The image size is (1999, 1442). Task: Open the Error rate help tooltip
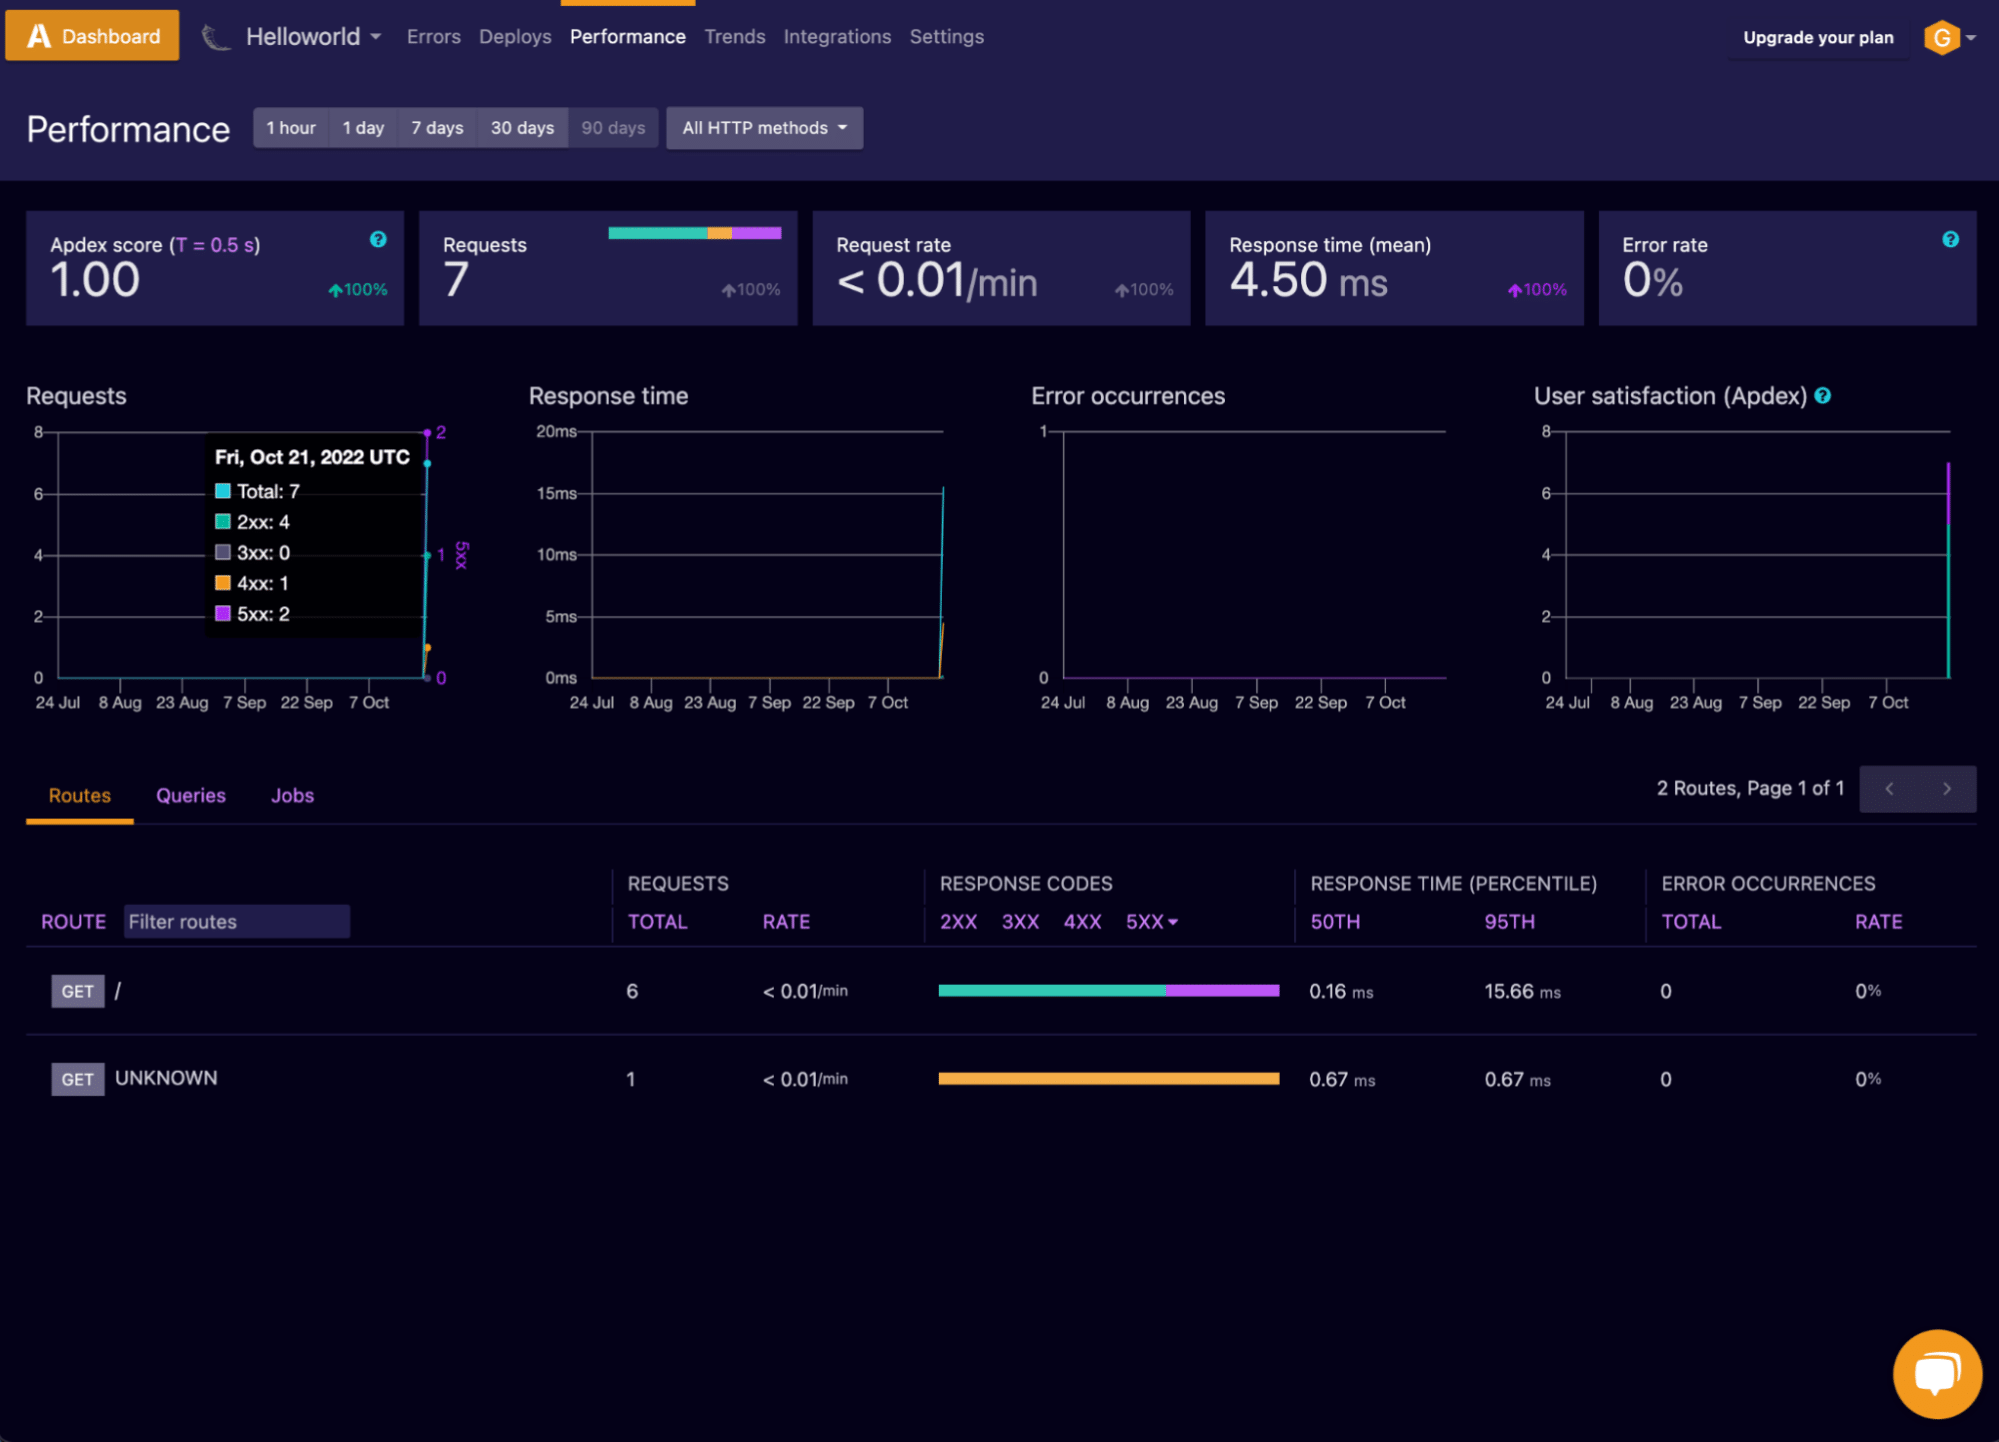pos(1951,239)
